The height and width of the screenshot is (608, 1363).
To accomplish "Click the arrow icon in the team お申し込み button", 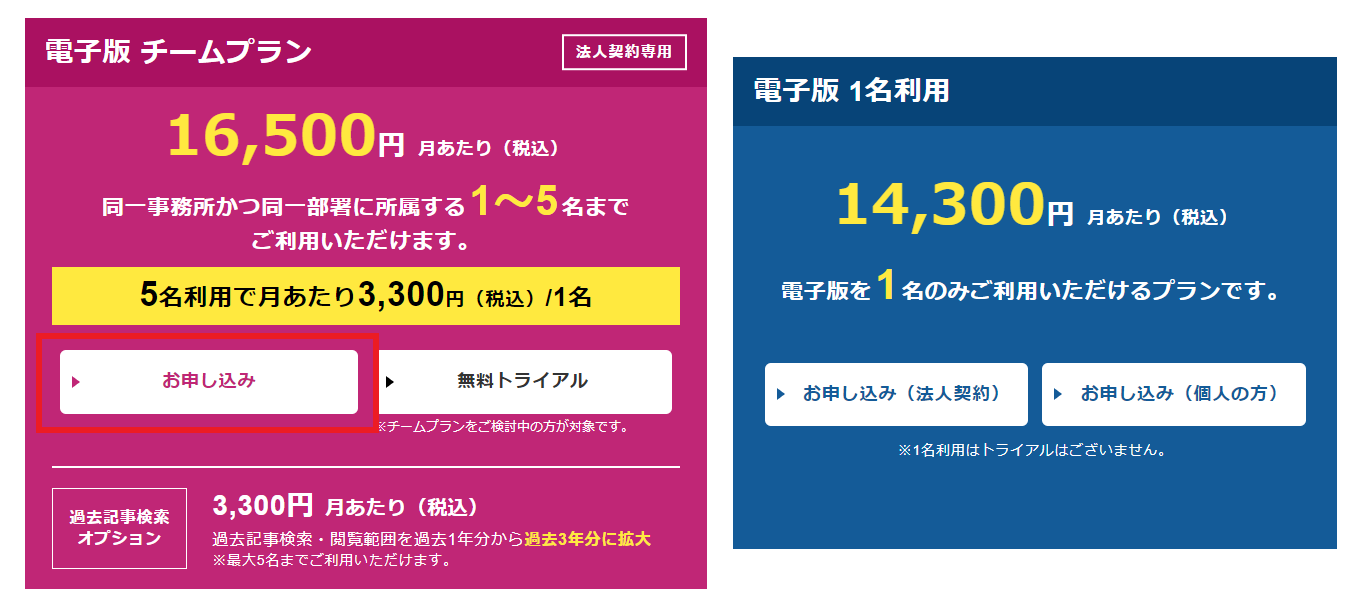I will (76, 381).
